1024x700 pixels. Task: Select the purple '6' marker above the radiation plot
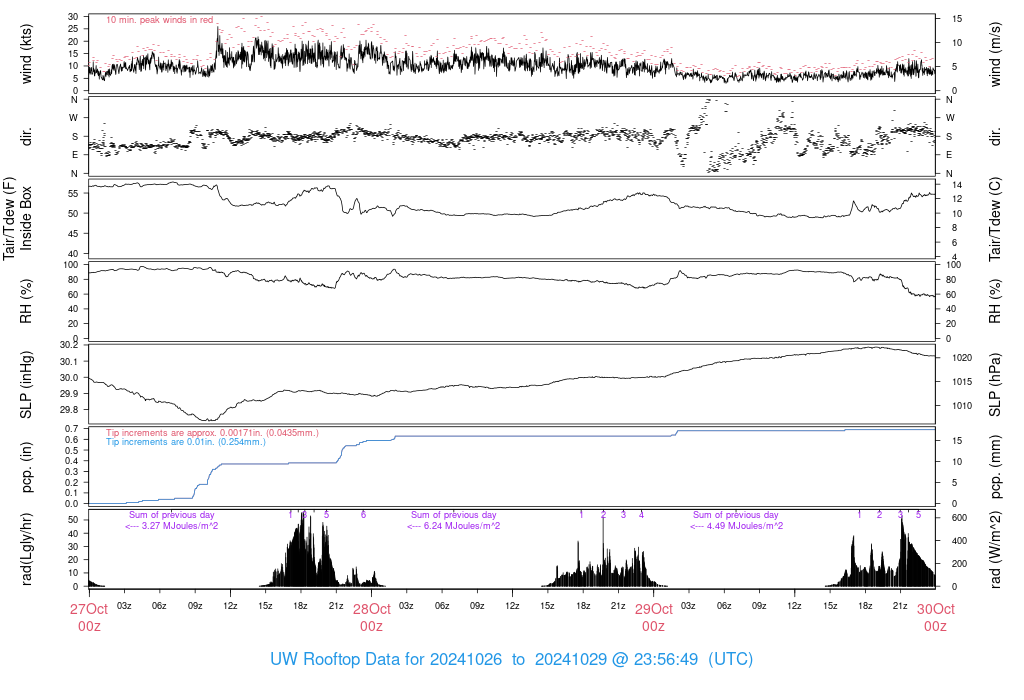(x=364, y=515)
